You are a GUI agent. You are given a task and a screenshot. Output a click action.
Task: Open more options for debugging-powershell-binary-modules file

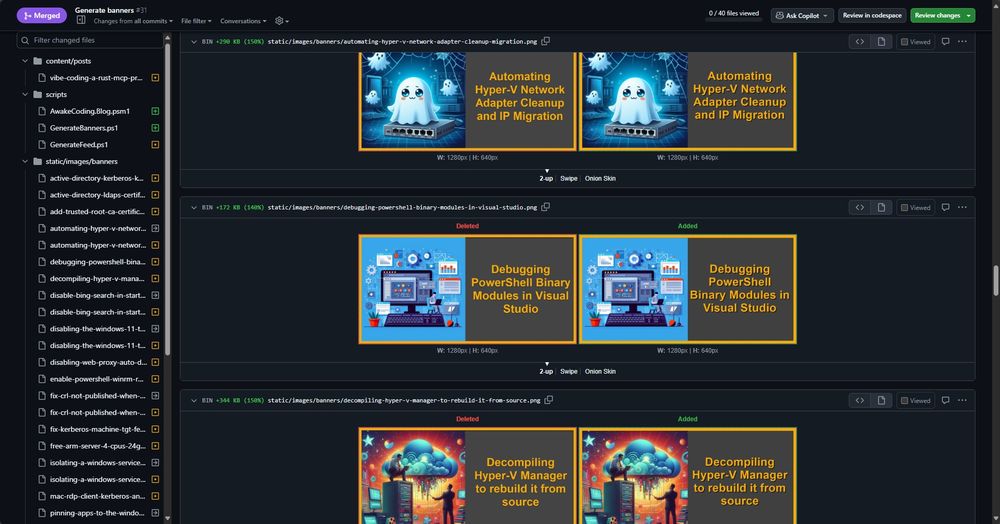pos(962,207)
